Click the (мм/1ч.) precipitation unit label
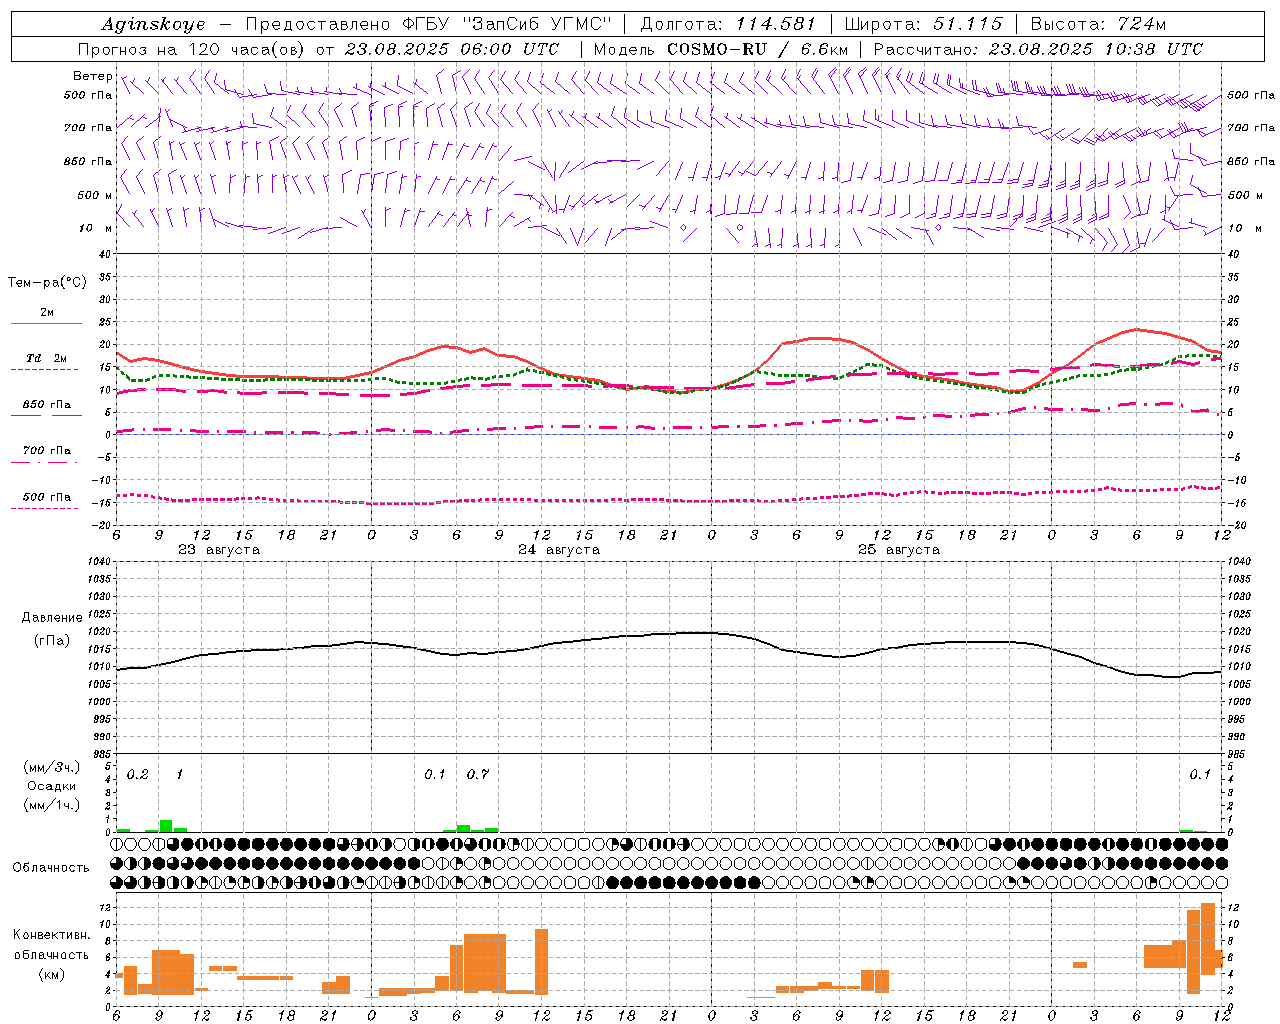Viewport: 1280px width, 1024px height. 52,805
